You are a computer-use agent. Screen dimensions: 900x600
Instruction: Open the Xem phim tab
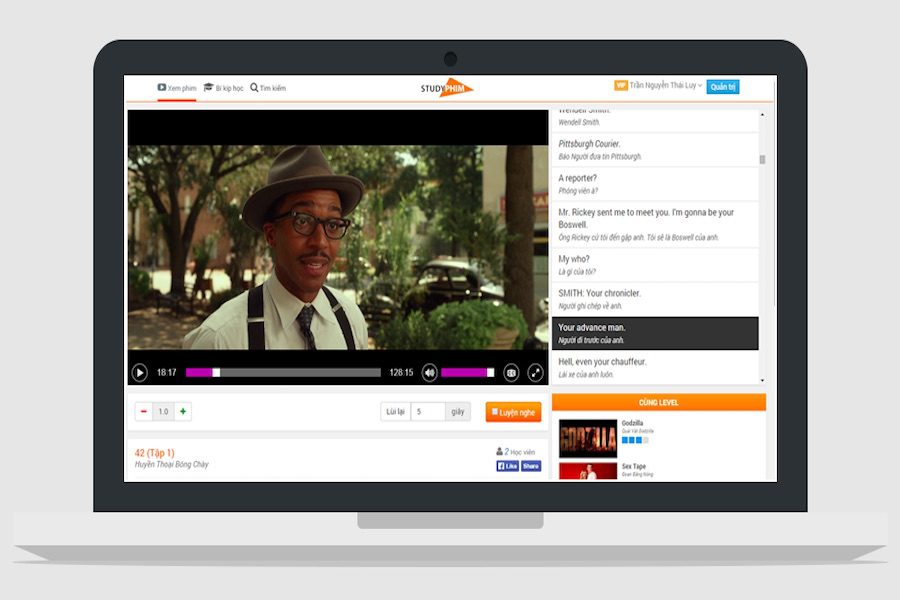coord(177,88)
